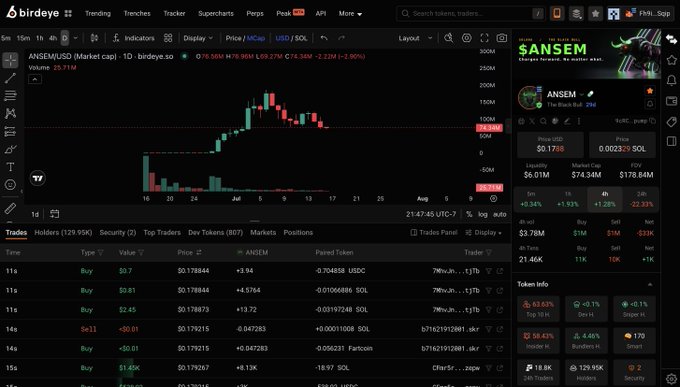This screenshot has width=680, height=387.
Task: Click the 74.34M price axis label
Action: (489, 128)
